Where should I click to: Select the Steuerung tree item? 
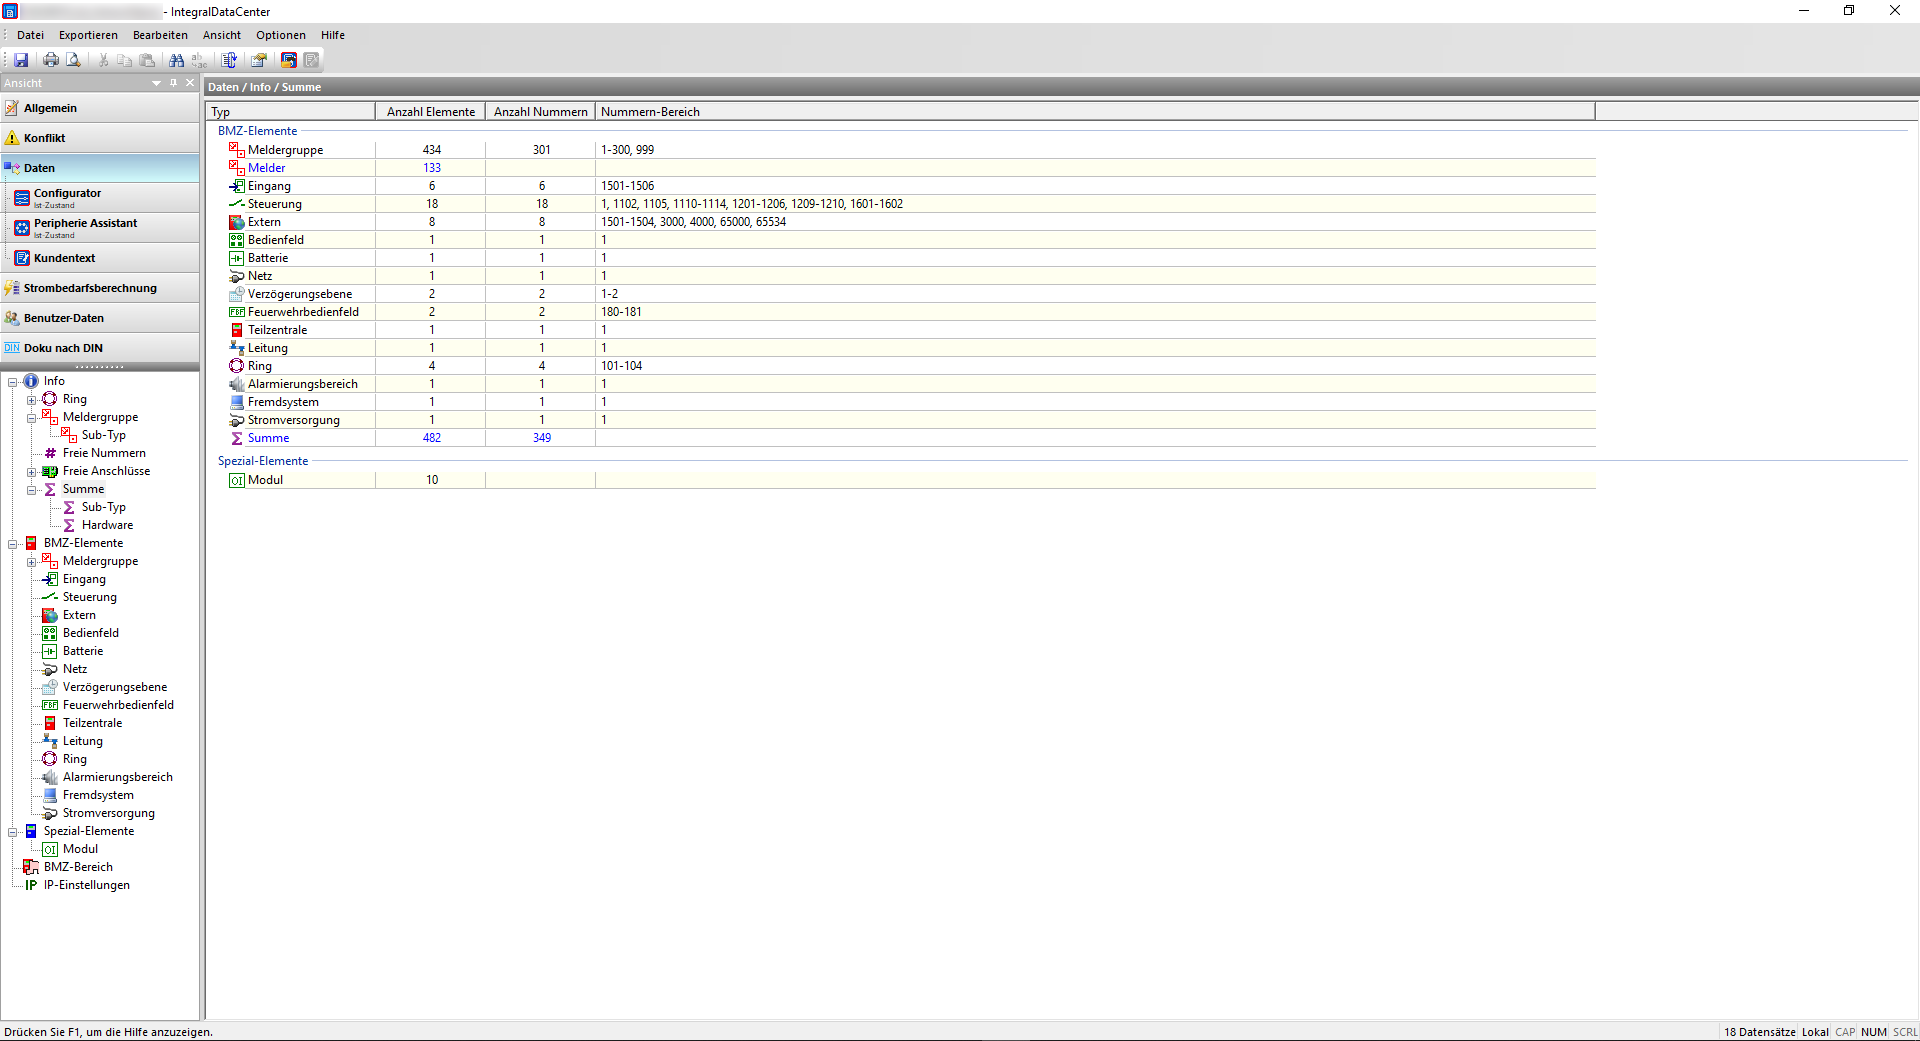pos(89,597)
